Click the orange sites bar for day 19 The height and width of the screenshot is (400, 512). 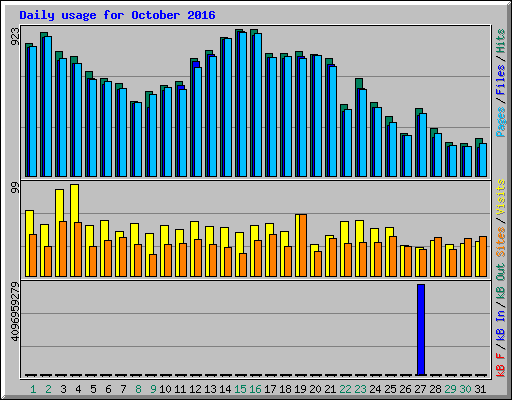pos(303,245)
